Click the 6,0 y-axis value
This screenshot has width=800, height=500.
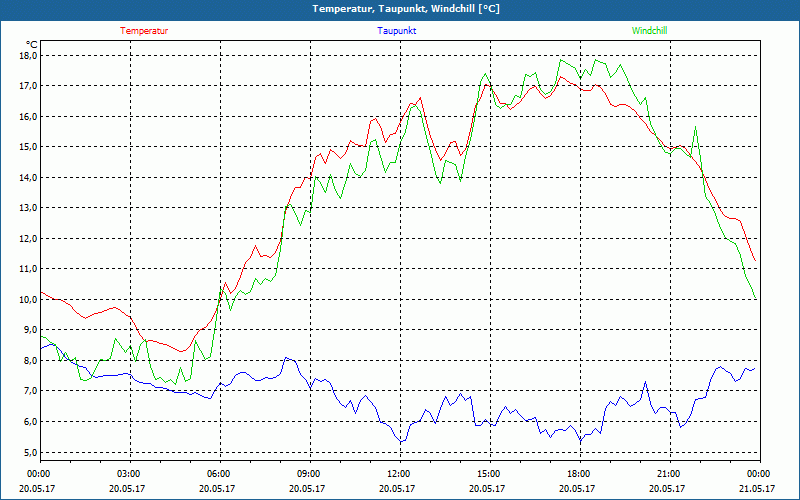(30, 421)
